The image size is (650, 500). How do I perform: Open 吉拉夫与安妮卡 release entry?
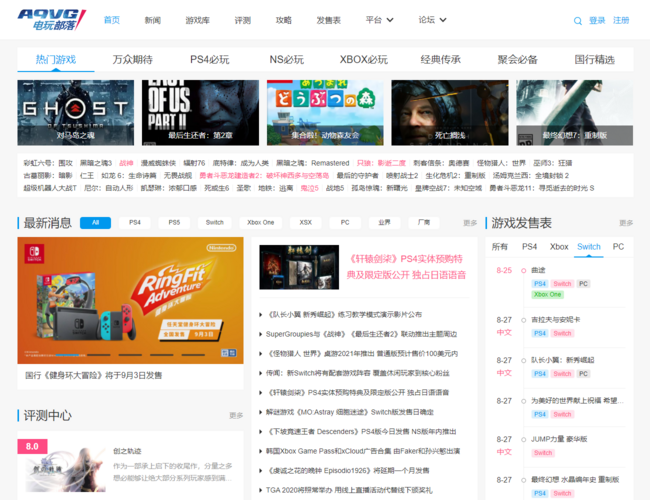(x=555, y=320)
